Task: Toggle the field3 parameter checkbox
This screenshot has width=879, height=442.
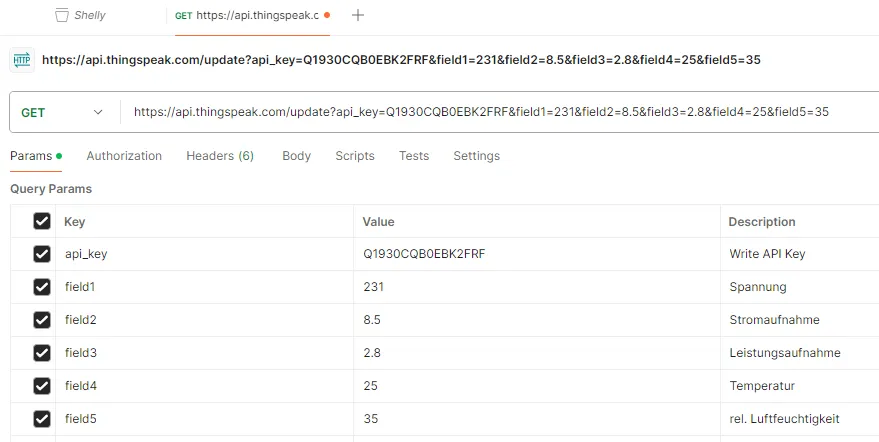Action: pyautogui.click(x=42, y=353)
